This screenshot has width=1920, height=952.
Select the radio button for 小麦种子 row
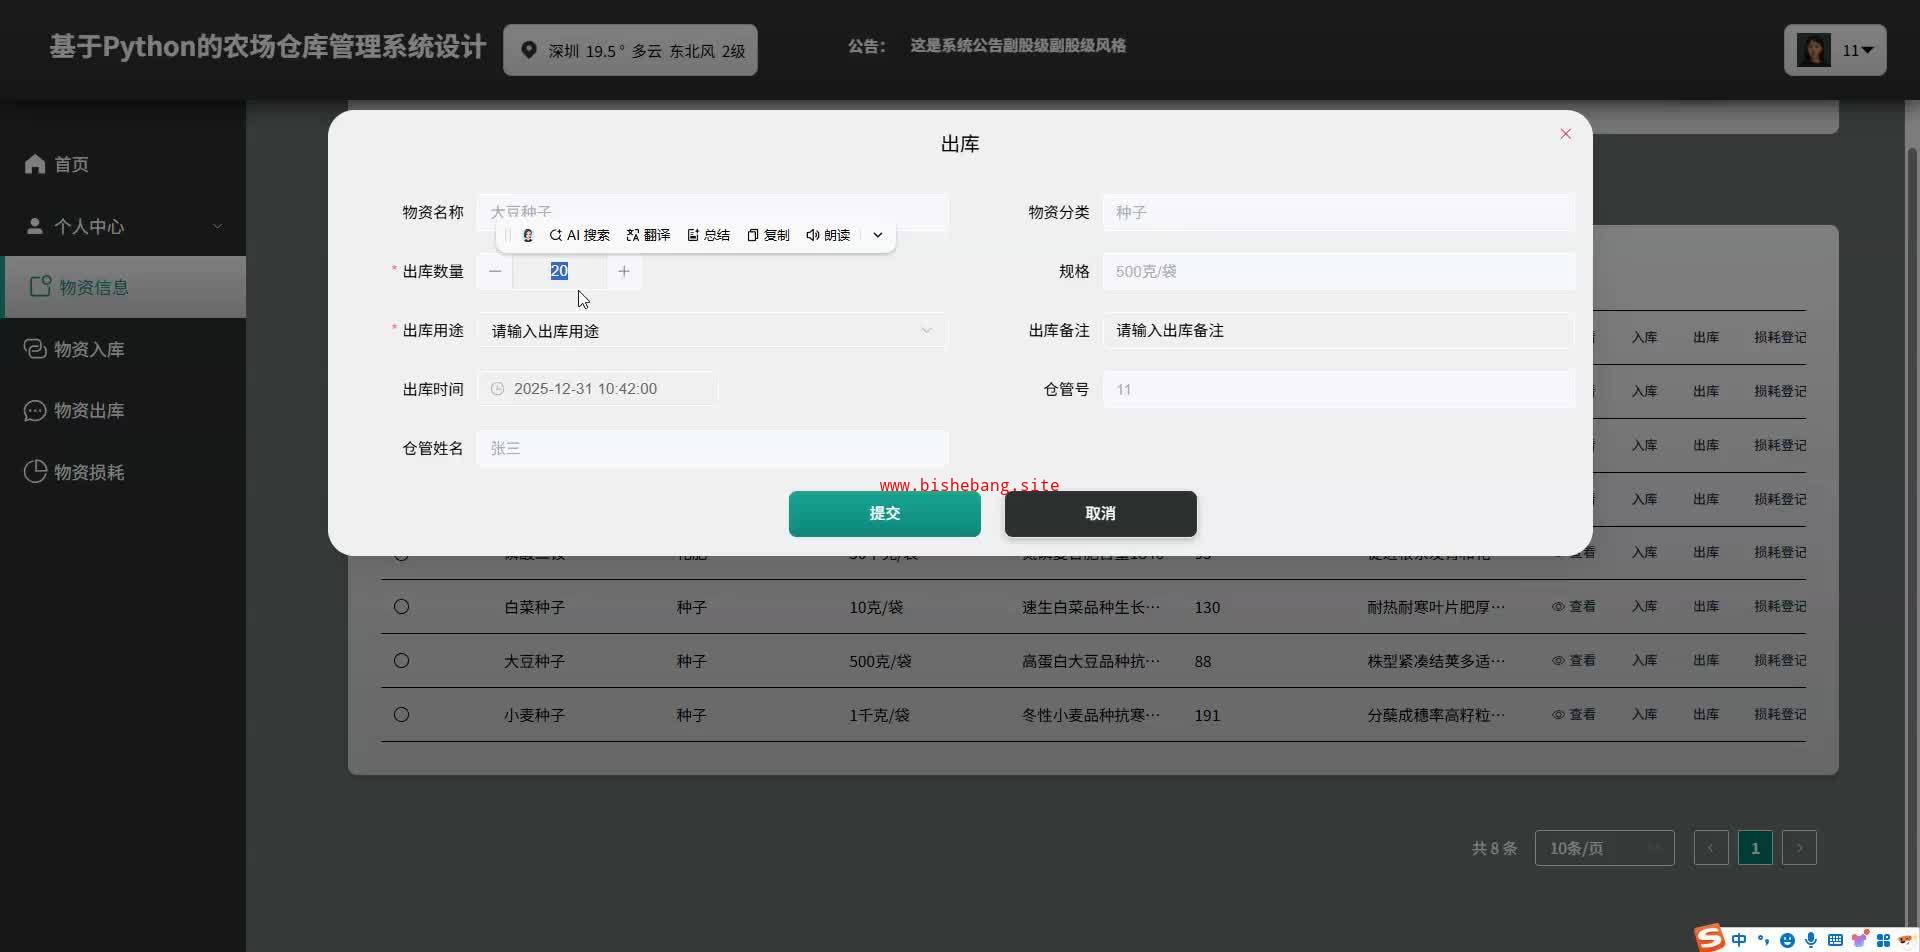pos(401,714)
